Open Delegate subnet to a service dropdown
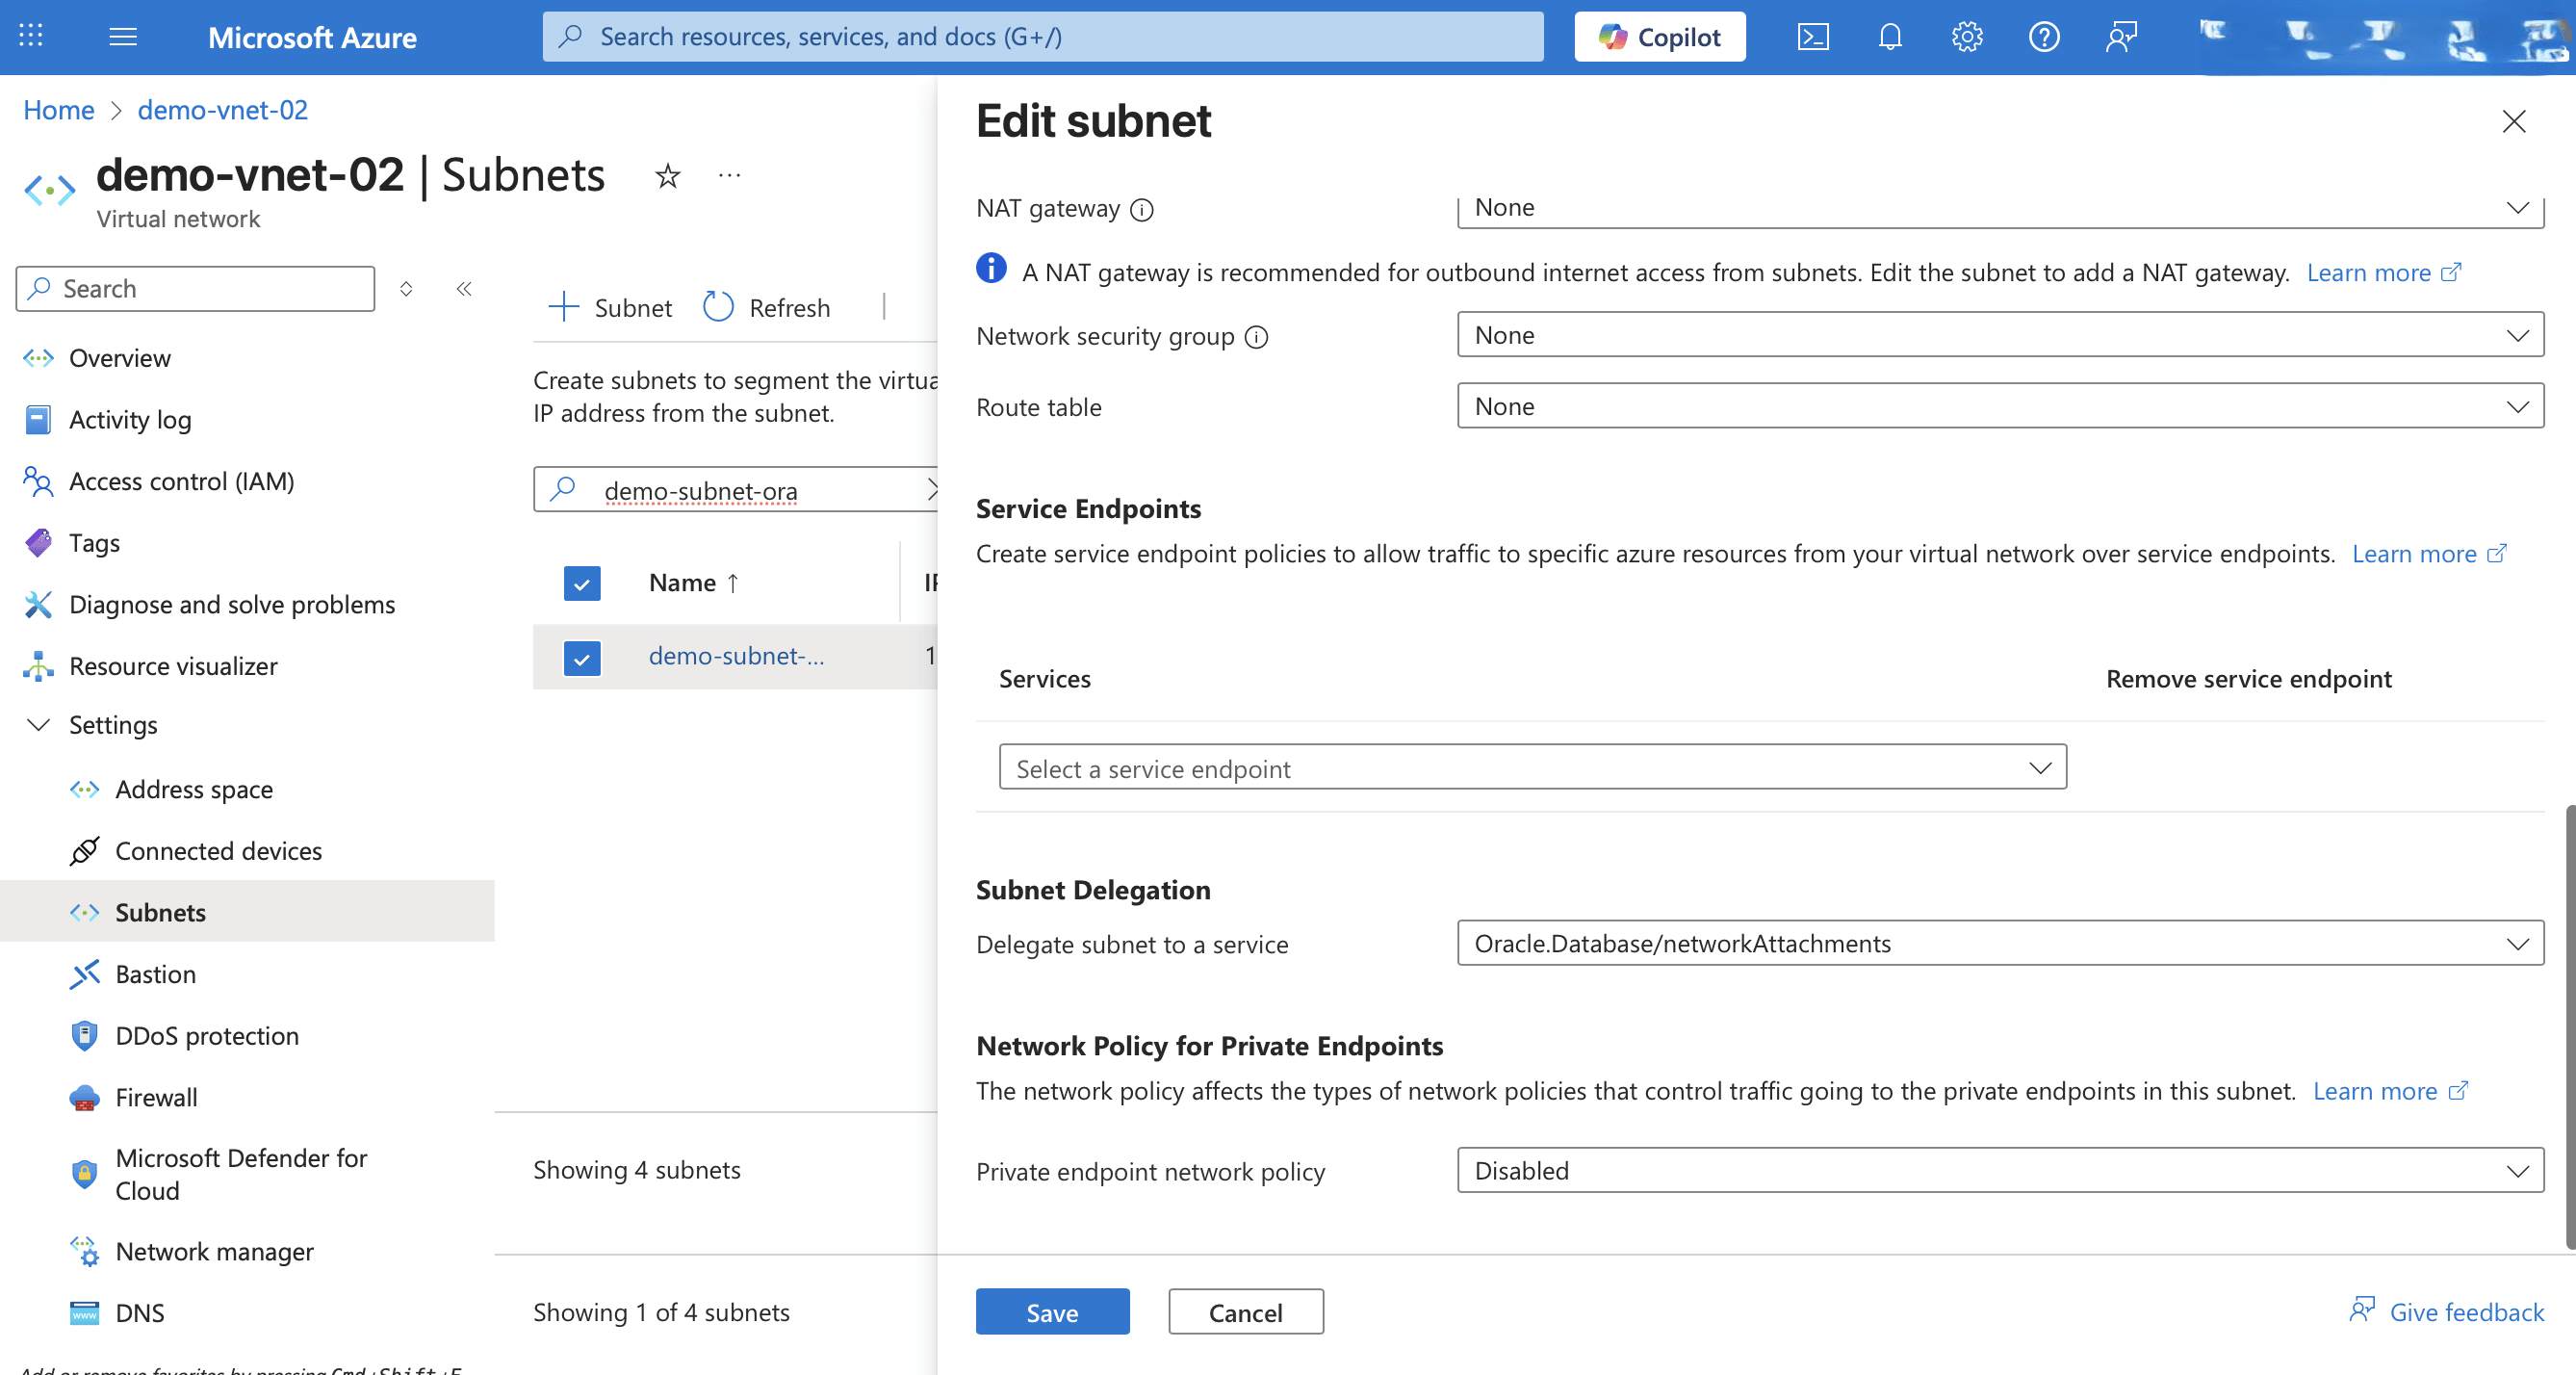This screenshot has height=1375, width=2576. [2000, 943]
